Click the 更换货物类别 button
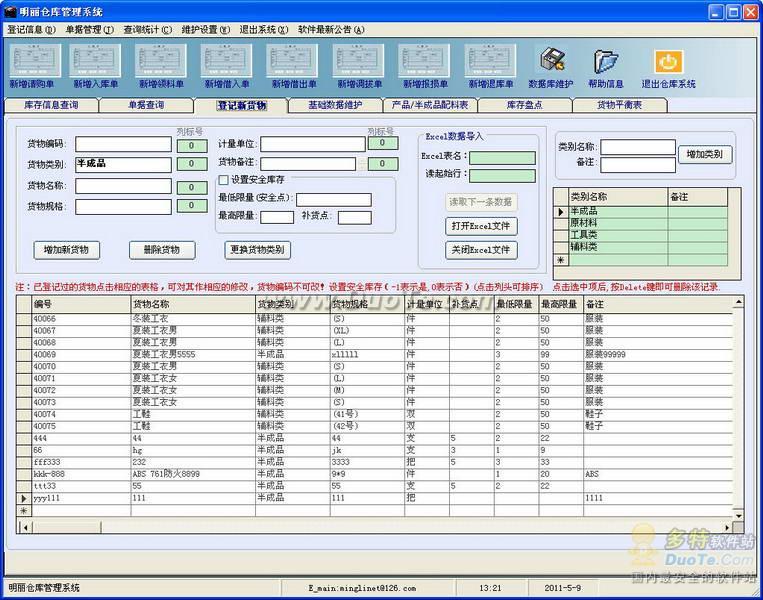 pyautogui.click(x=257, y=250)
